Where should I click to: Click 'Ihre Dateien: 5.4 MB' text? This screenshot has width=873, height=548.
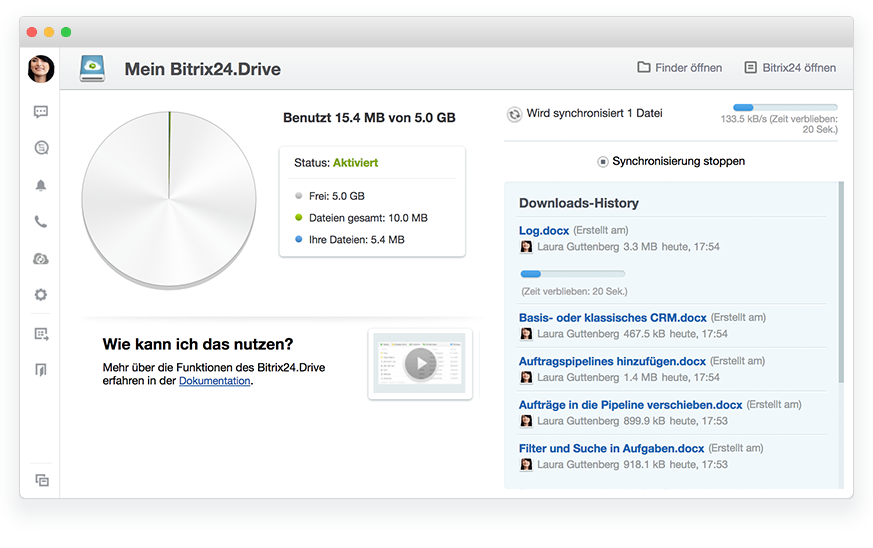pos(356,239)
